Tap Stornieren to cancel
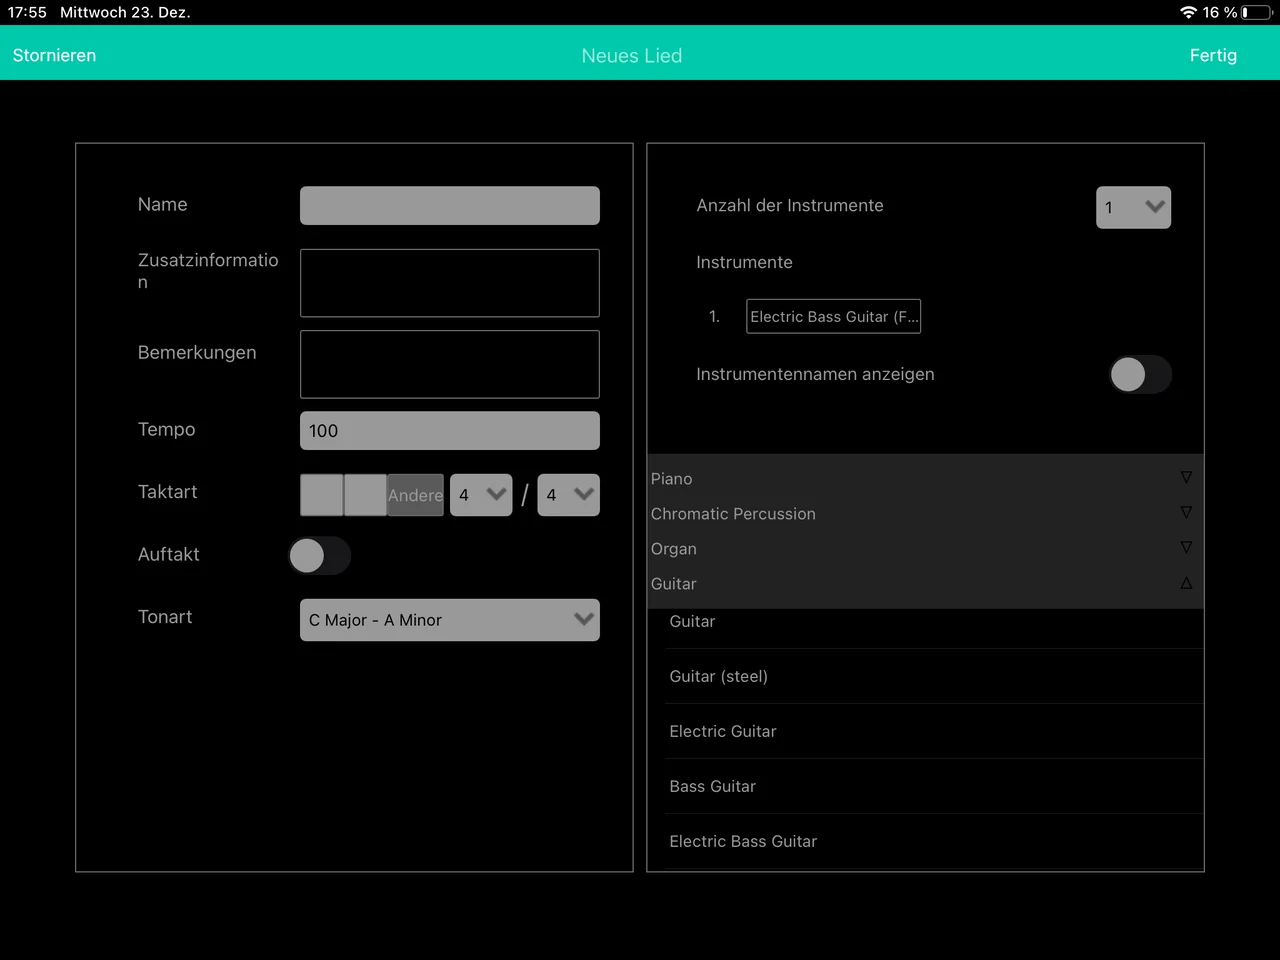The image size is (1280, 960). click(54, 55)
